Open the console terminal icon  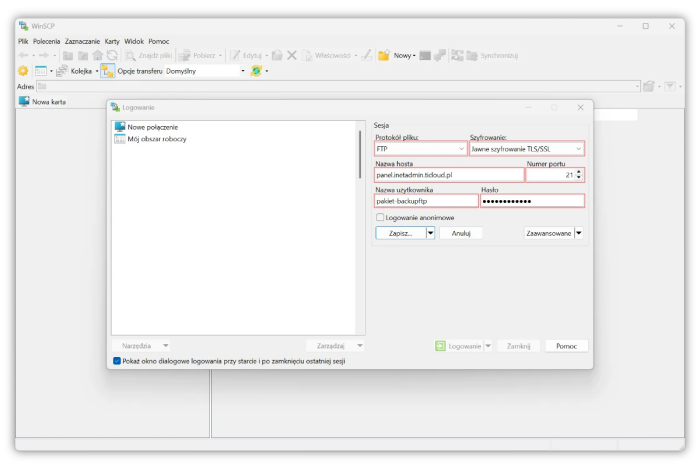(x=425, y=55)
